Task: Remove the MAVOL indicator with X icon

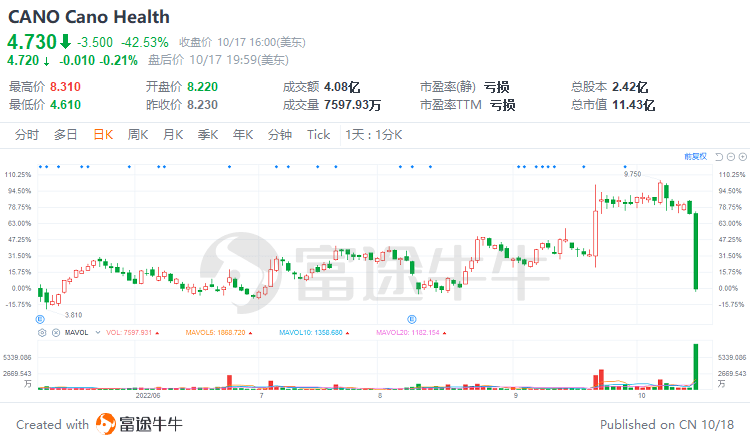Action: pyautogui.click(x=55, y=333)
